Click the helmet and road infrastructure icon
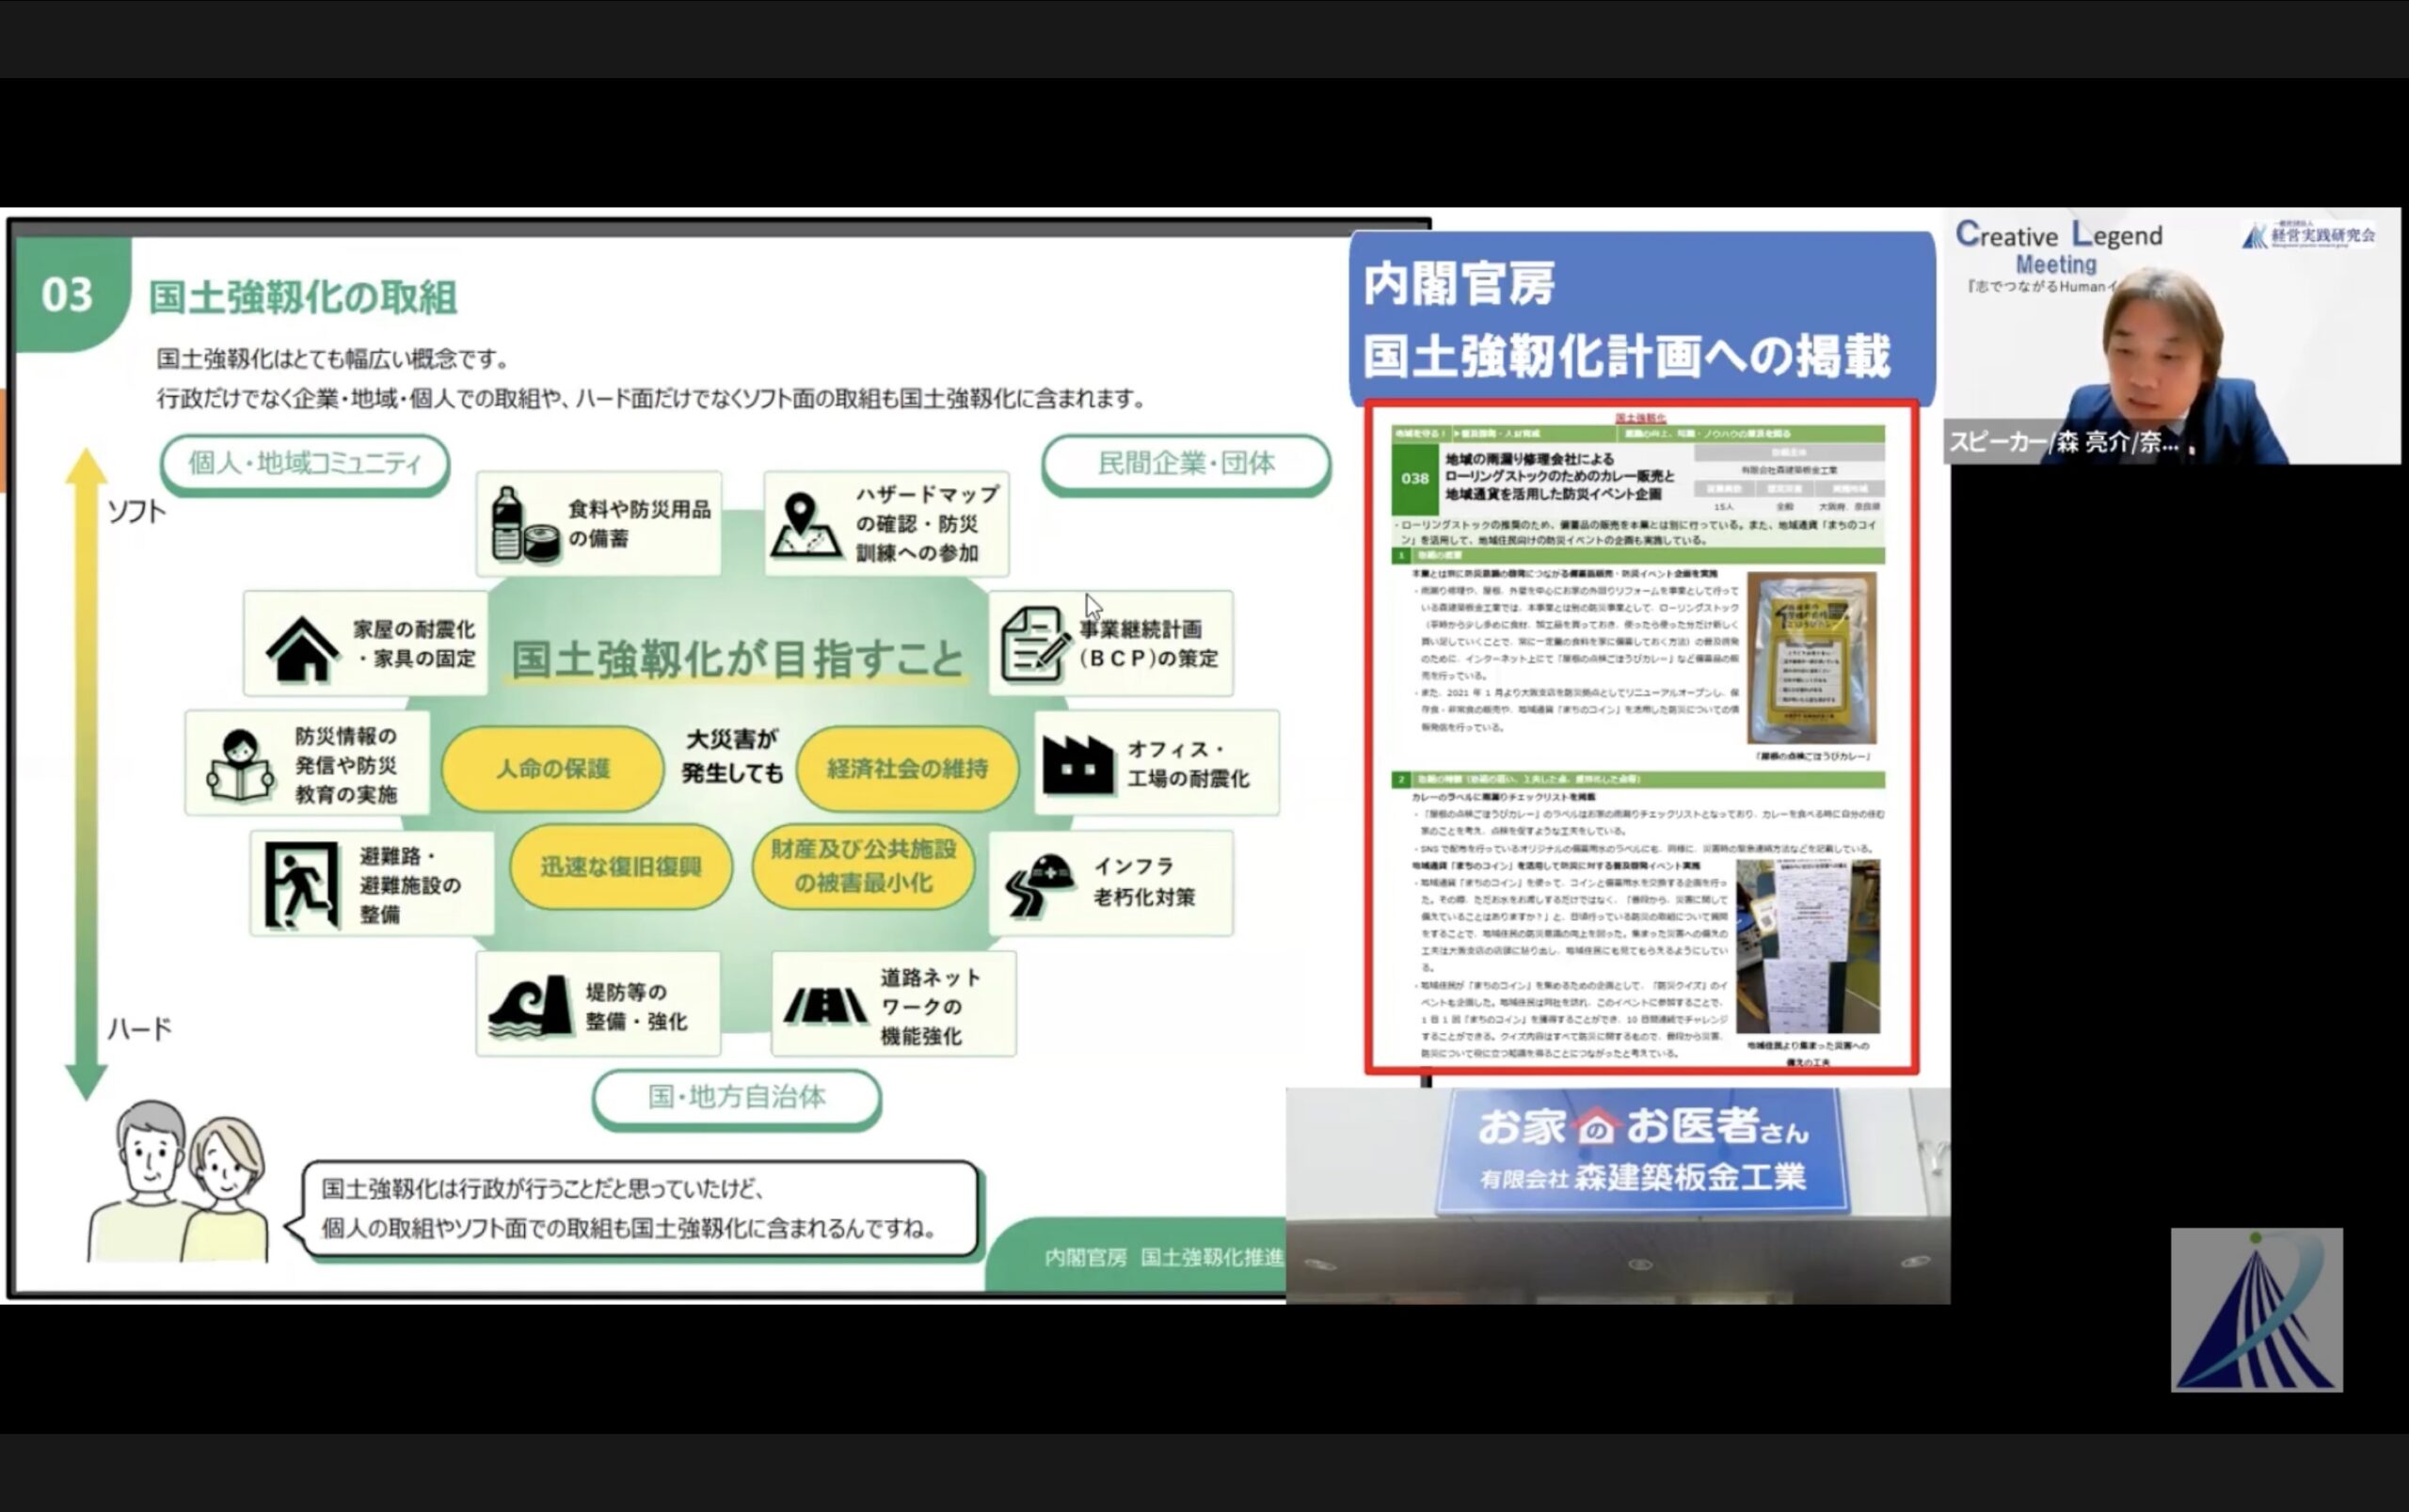 (1040, 884)
